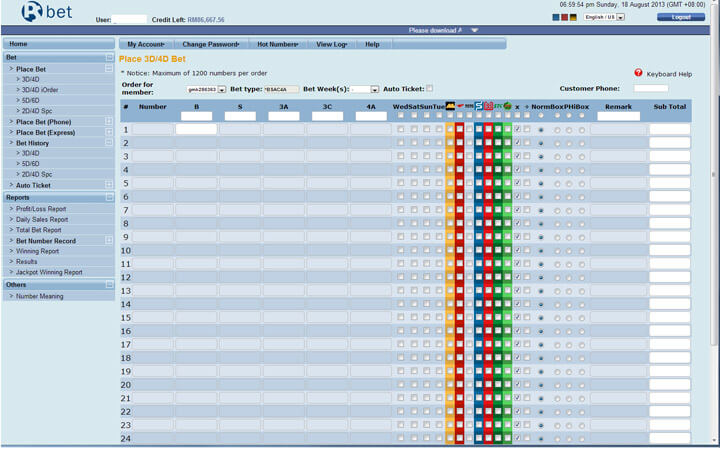Click the Customer Phone input field
This screenshot has height=452, width=720.
651,89
